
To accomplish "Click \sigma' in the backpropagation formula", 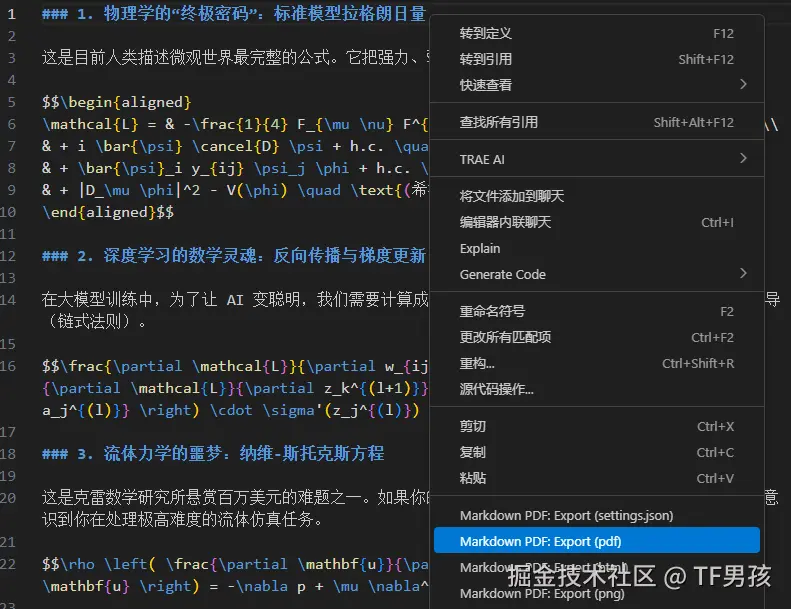I will 292,410.
